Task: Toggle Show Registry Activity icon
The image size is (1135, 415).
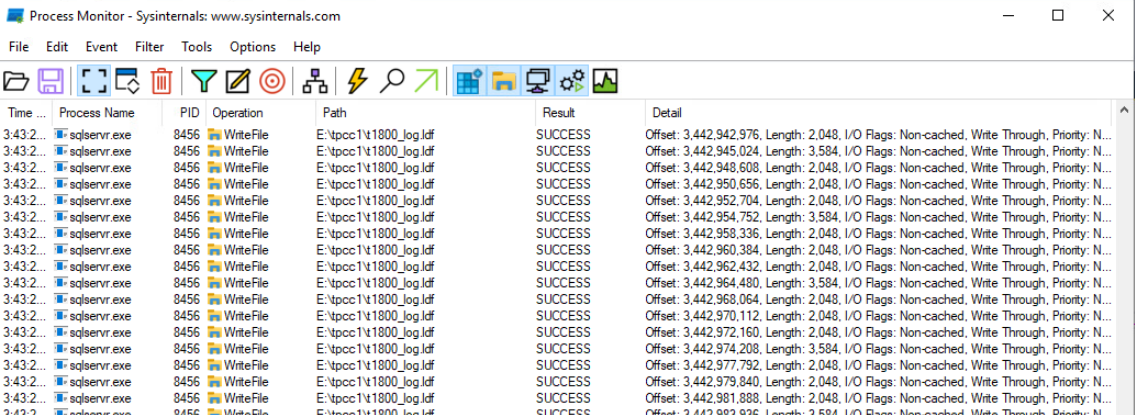Action: click(x=470, y=81)
